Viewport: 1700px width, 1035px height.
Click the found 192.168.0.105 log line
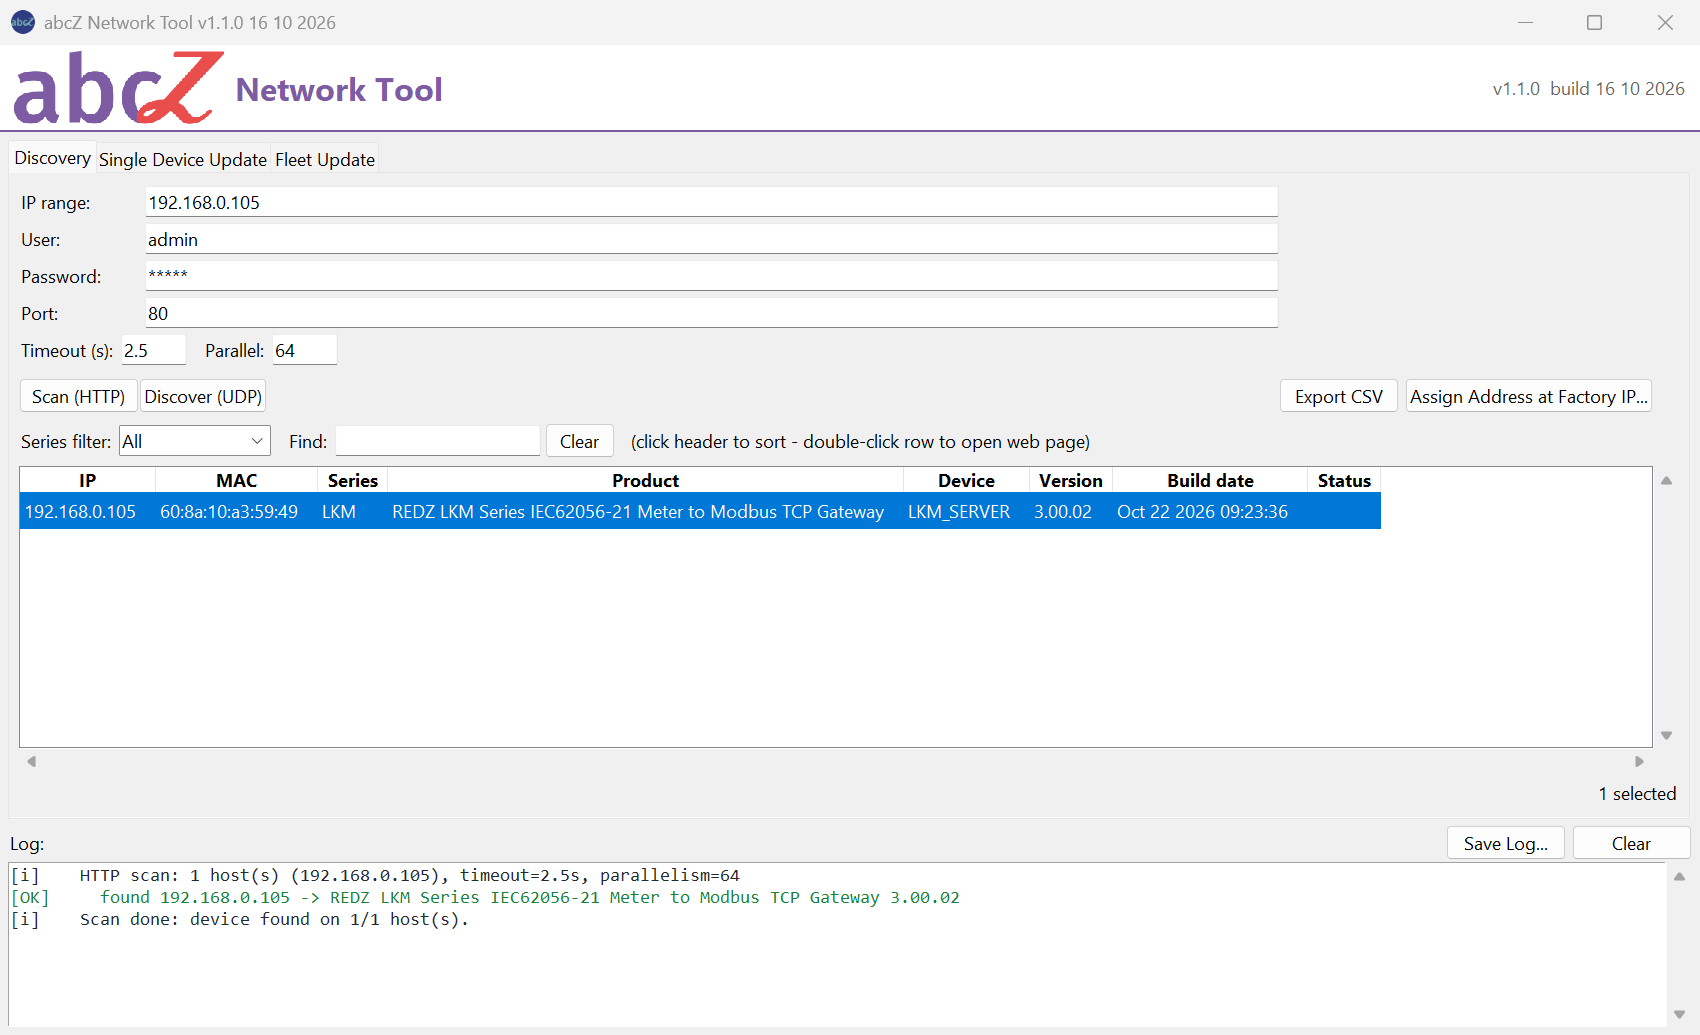(486, 897)
